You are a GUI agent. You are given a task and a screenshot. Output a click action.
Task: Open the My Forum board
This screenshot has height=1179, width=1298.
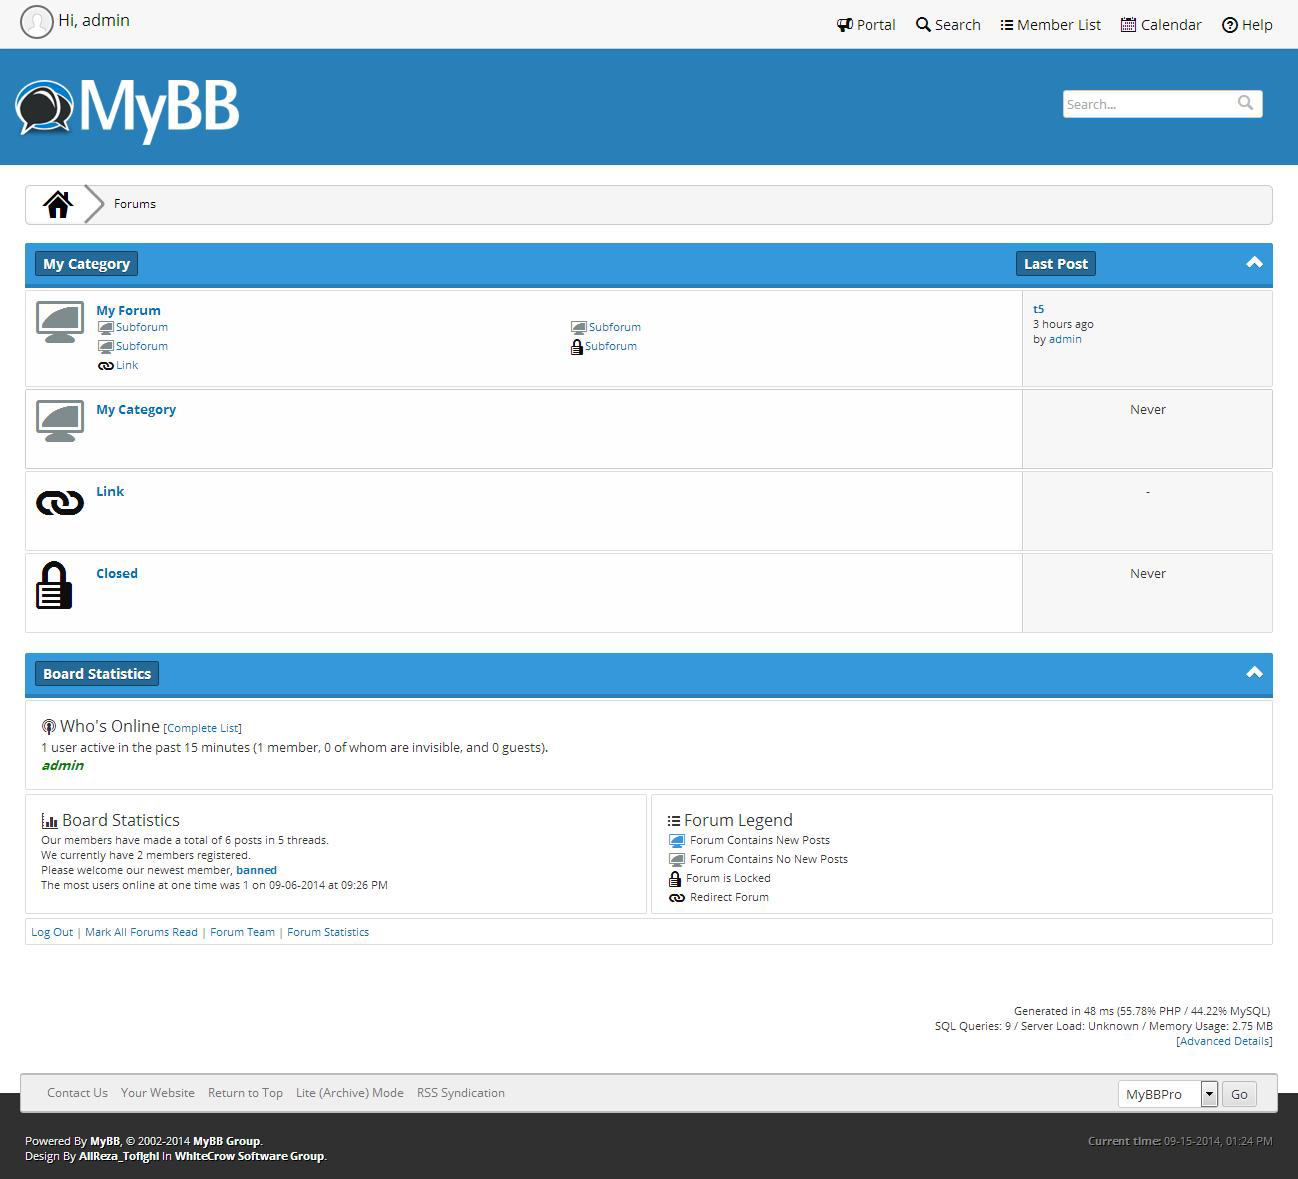(x=128, y=310)
